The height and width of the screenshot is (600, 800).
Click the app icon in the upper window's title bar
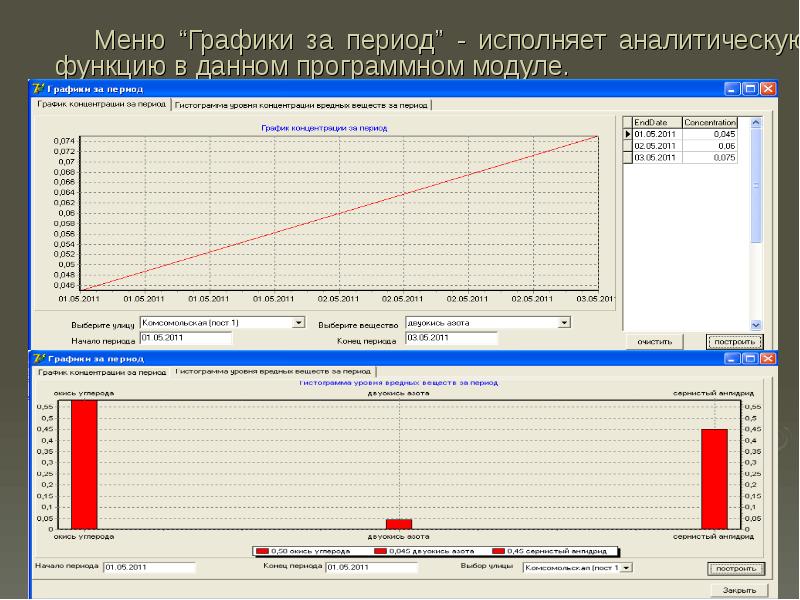(x=37, y=88)
